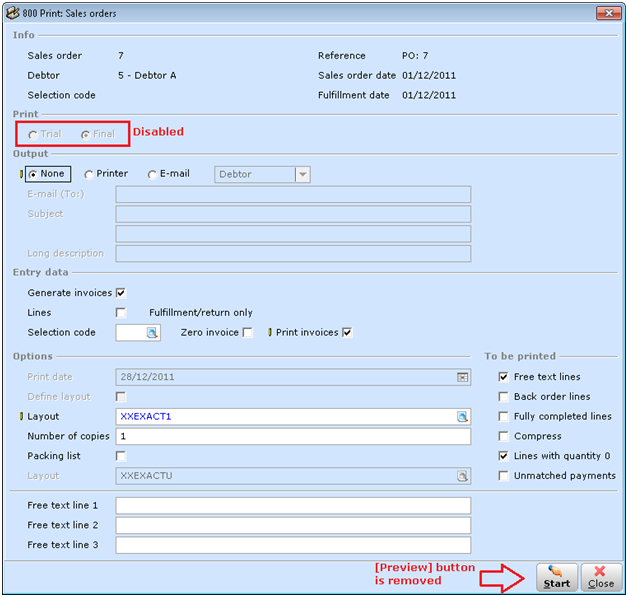Viewport: 628px width, 597px height.
Task: Tick the Zero invoice checkbox
Action: [x=248, y=333]
